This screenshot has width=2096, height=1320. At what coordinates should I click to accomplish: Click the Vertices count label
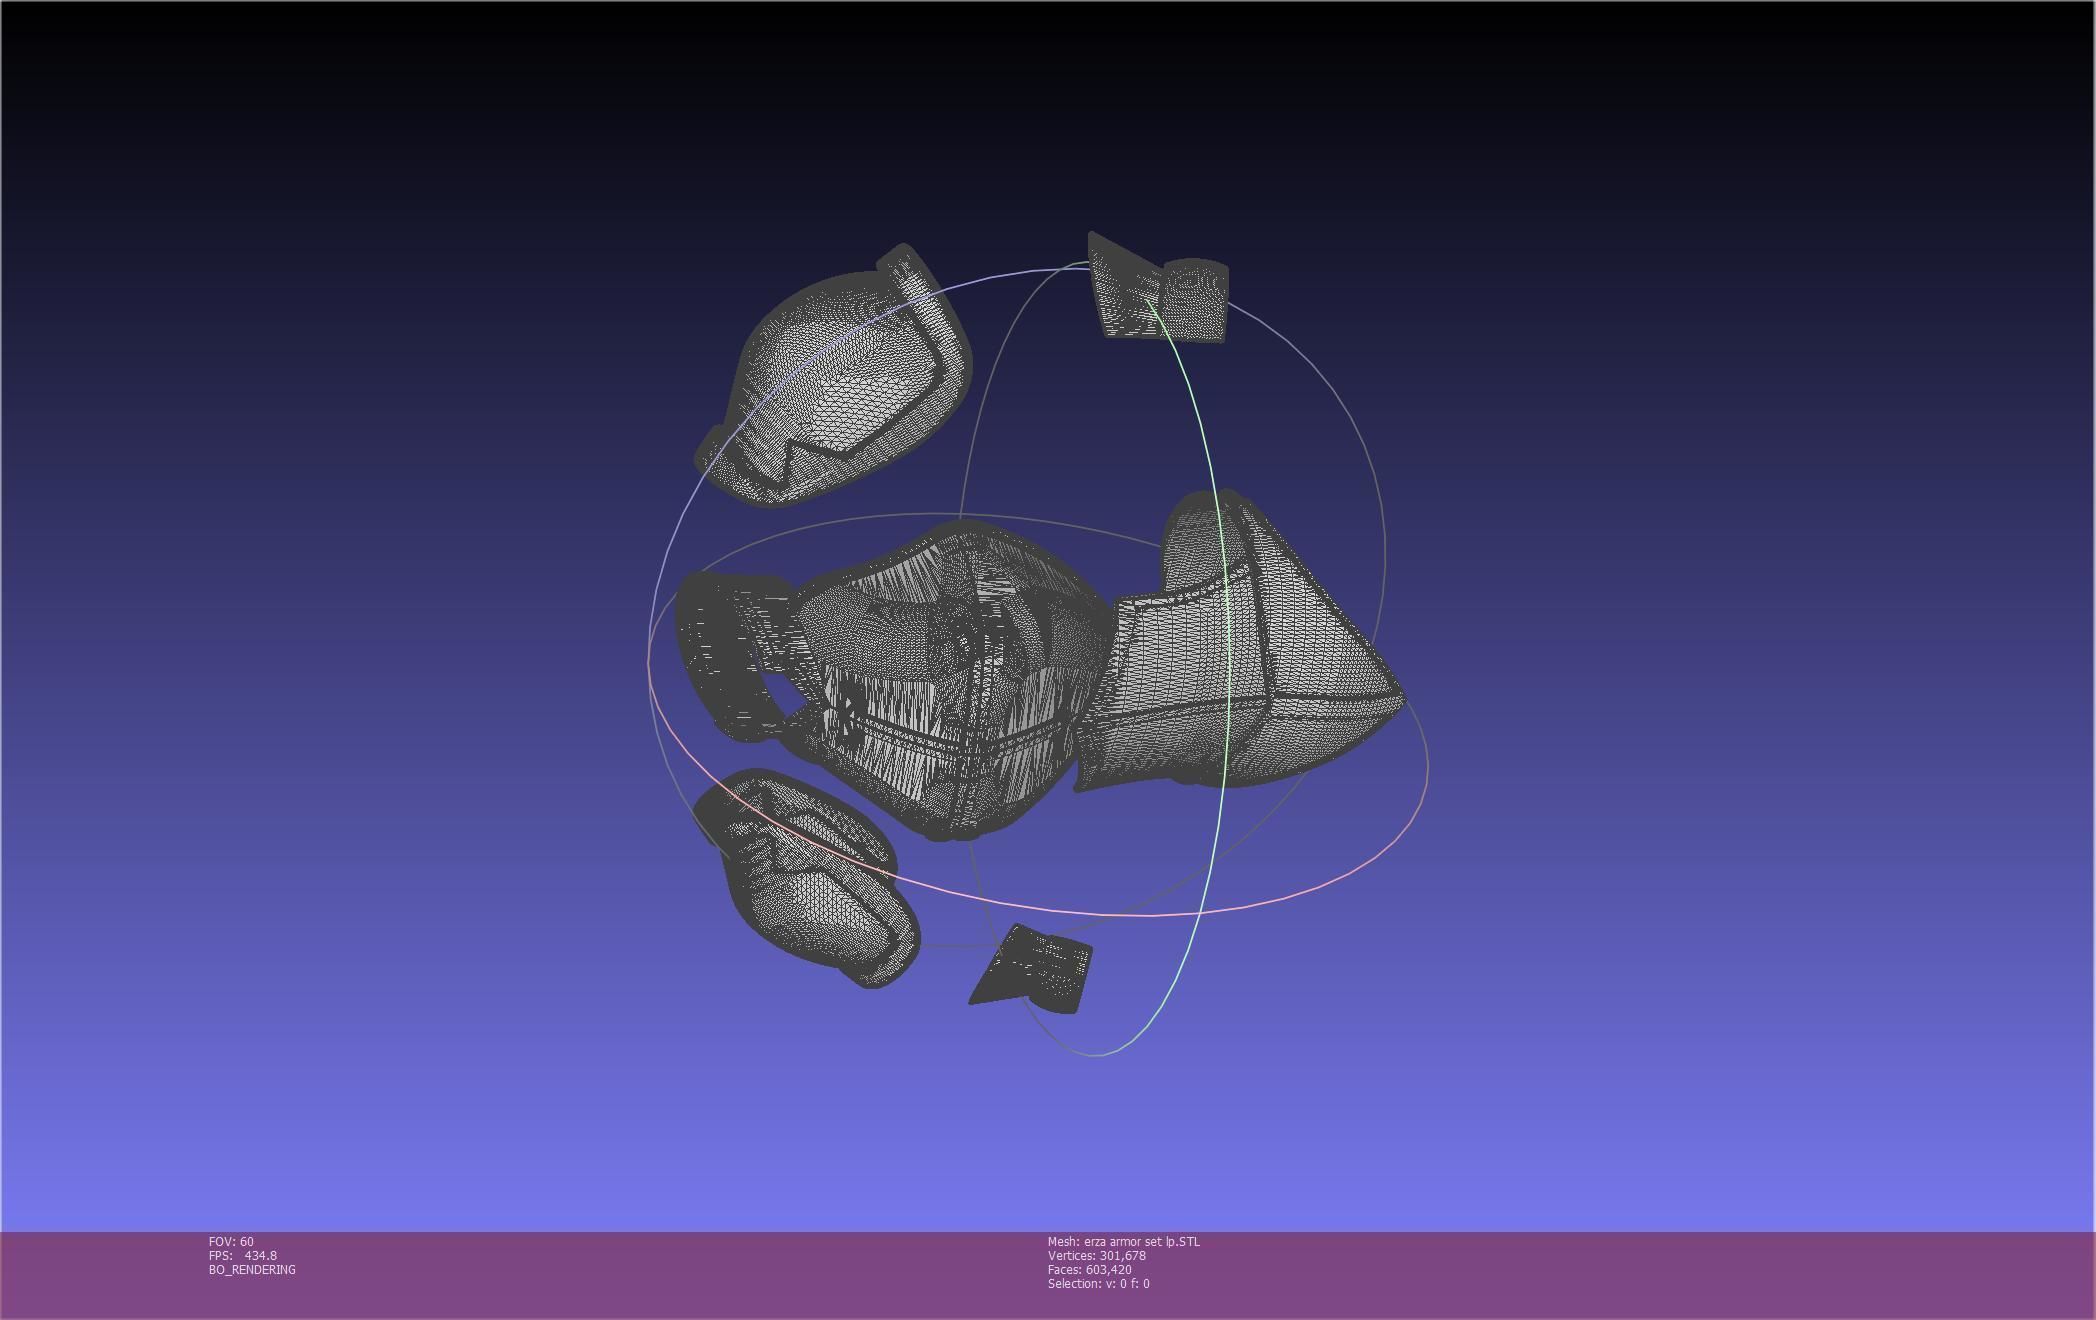click(1096, 1256)
